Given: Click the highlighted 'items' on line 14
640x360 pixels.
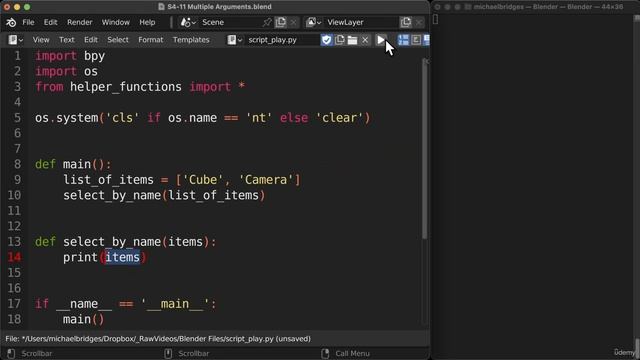Looking at the screenshot, I should pyautogui.click(x=122, y=258).
